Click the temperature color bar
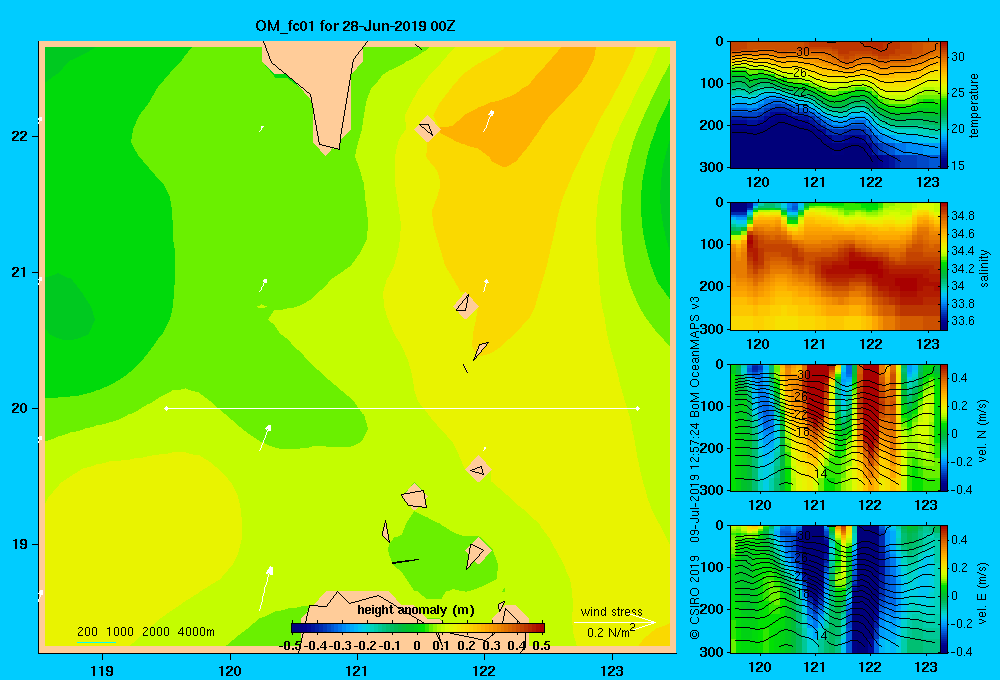 coord(944,105)
